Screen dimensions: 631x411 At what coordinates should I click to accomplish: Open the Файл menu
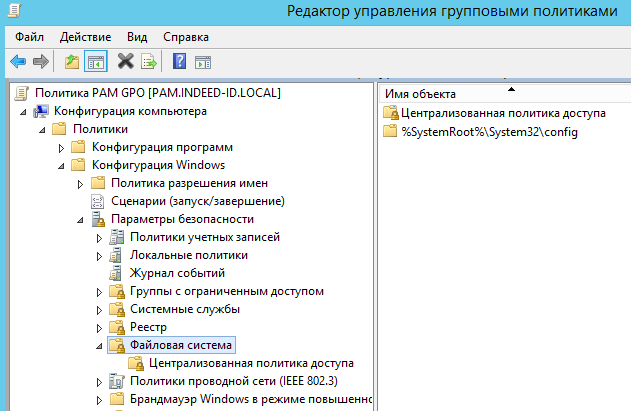[x=29, y=36]
